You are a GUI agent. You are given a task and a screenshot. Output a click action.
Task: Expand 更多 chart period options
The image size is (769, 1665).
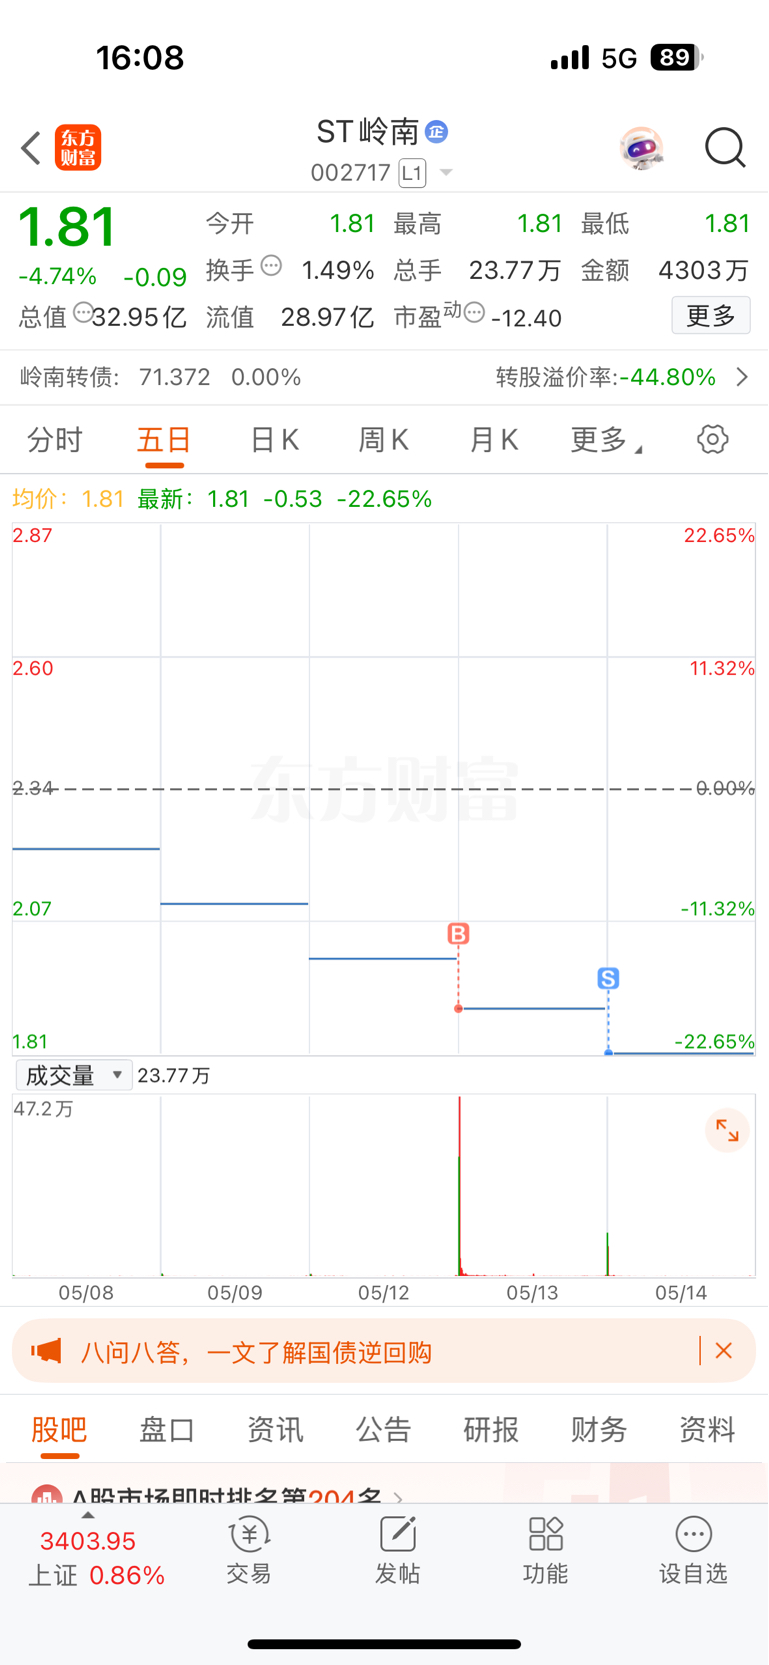tap(606, 440)
